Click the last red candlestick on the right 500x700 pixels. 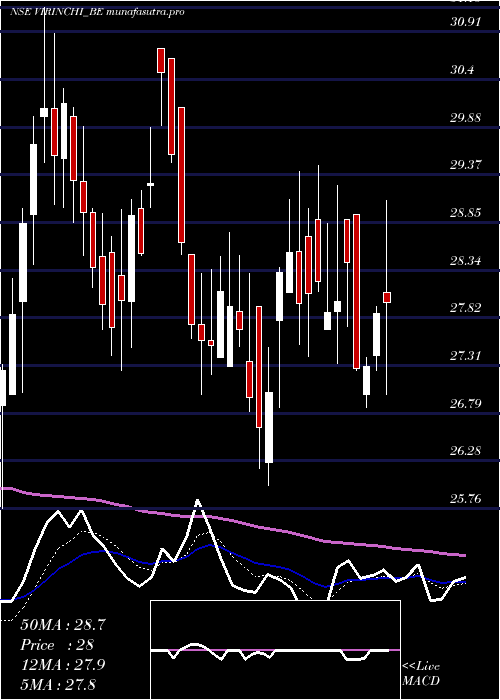[x=387, y=297]
